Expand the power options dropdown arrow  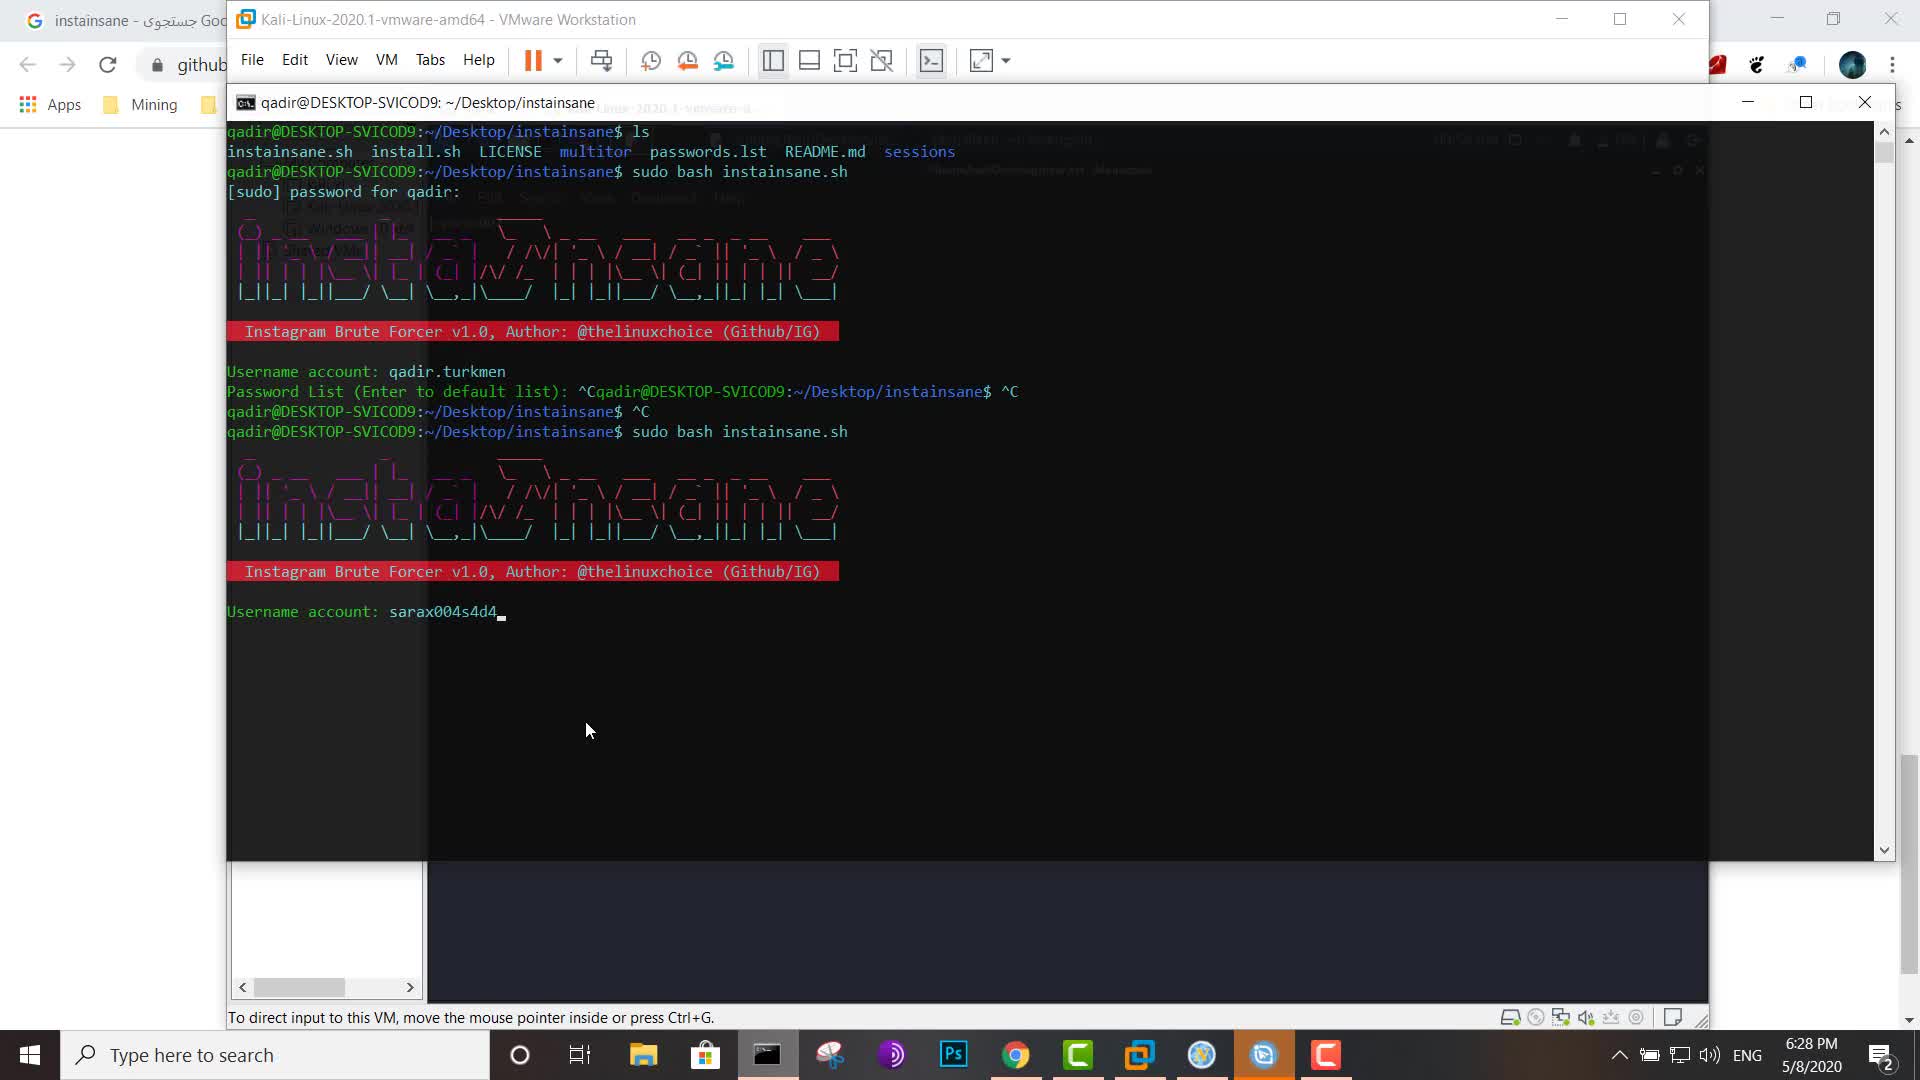[558, 61]
